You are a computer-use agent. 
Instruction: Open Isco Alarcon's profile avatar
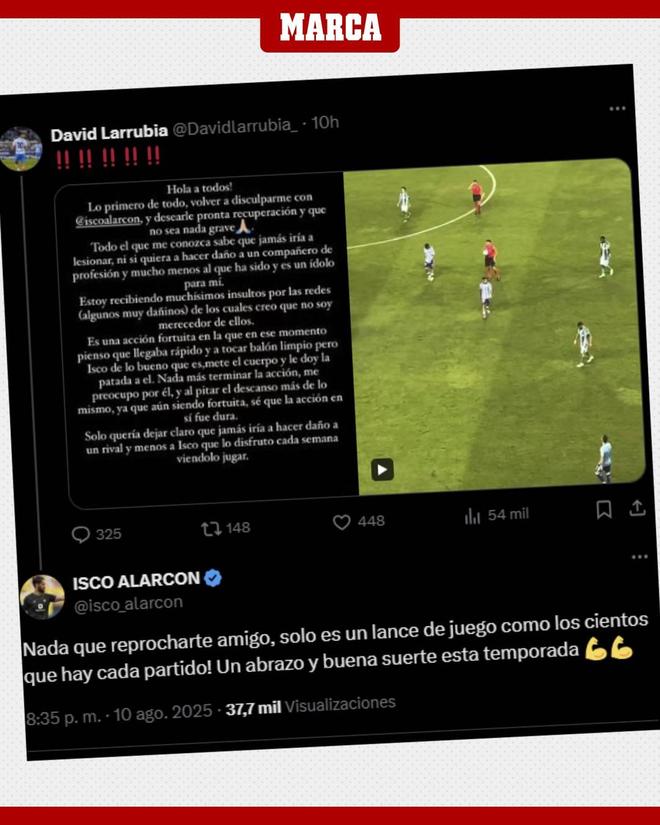42,597
